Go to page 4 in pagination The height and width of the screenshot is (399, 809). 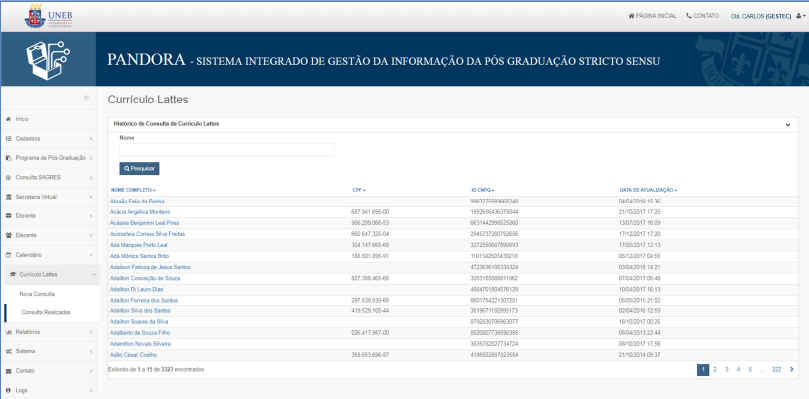click(738, 369)
